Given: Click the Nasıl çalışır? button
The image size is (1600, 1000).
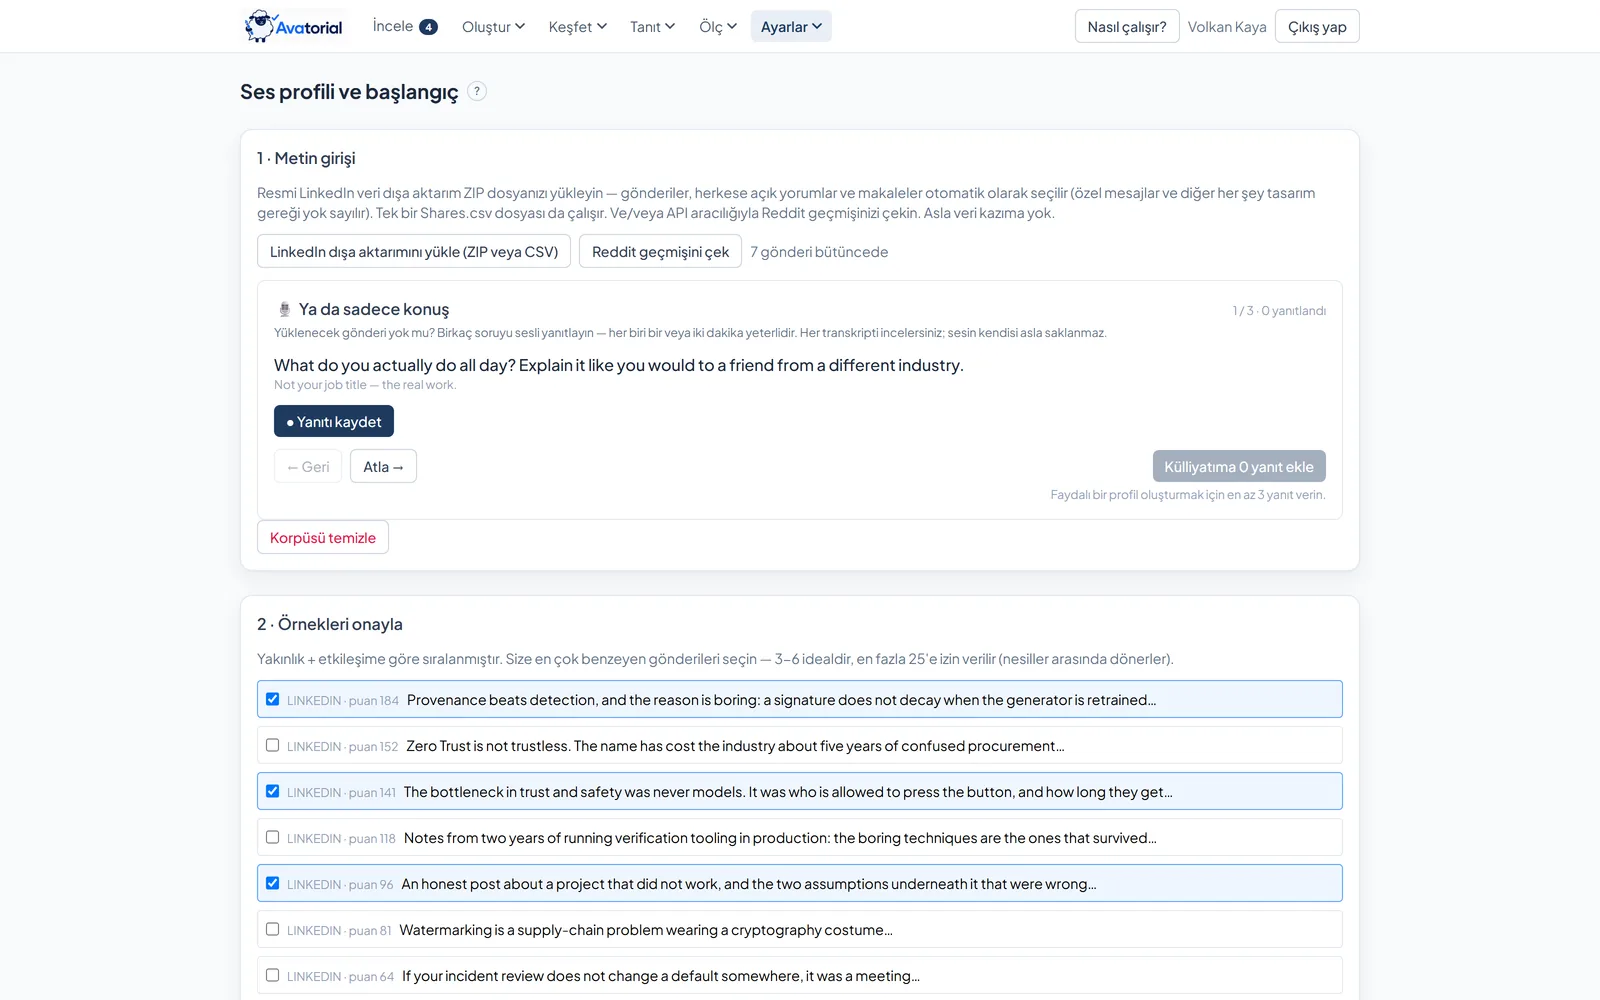Looking at the screenshot, I should (1127, 27).
